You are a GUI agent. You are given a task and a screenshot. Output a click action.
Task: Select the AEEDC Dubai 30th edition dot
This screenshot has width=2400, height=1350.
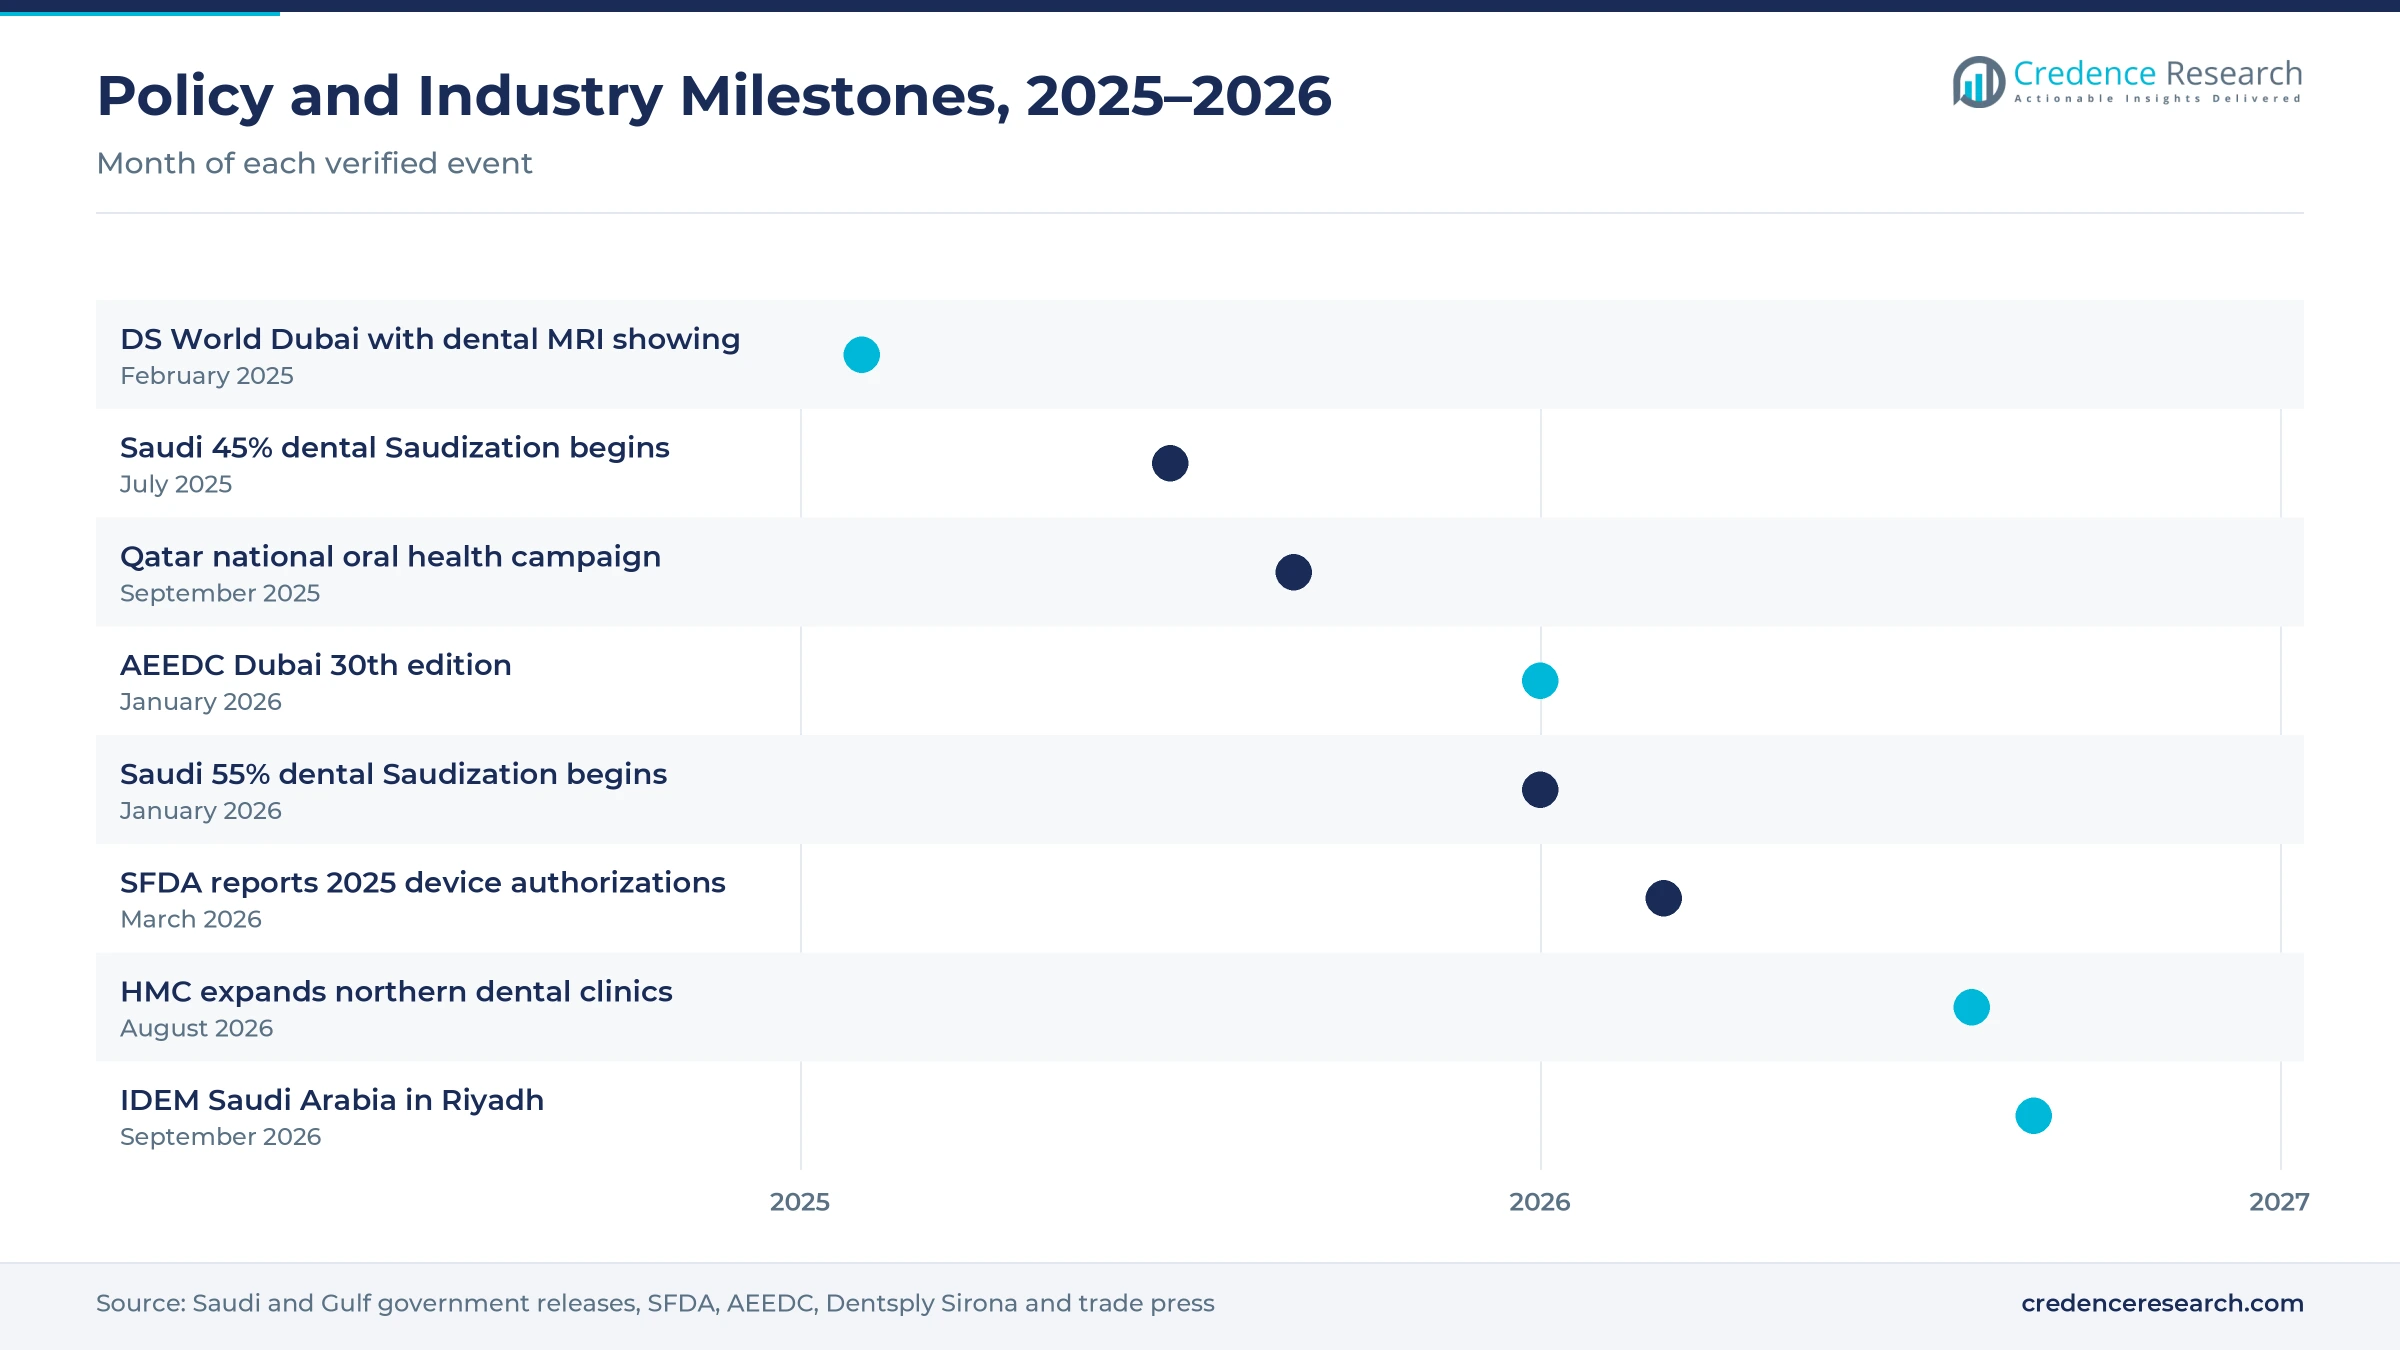pos(1540,681)
